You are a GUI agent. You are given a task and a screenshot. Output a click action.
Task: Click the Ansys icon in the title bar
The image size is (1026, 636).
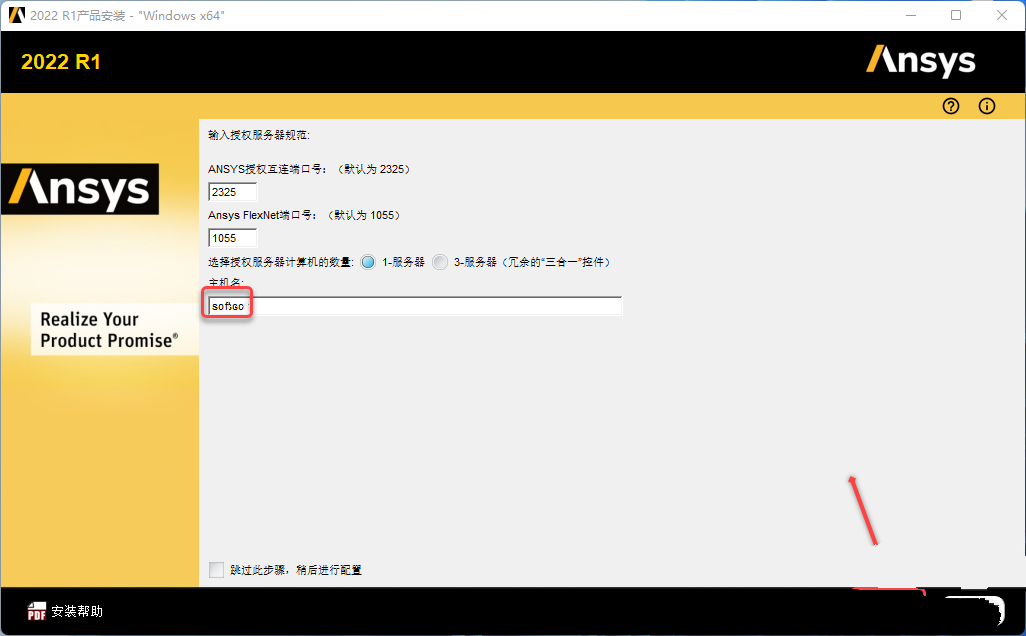point(16,15)
